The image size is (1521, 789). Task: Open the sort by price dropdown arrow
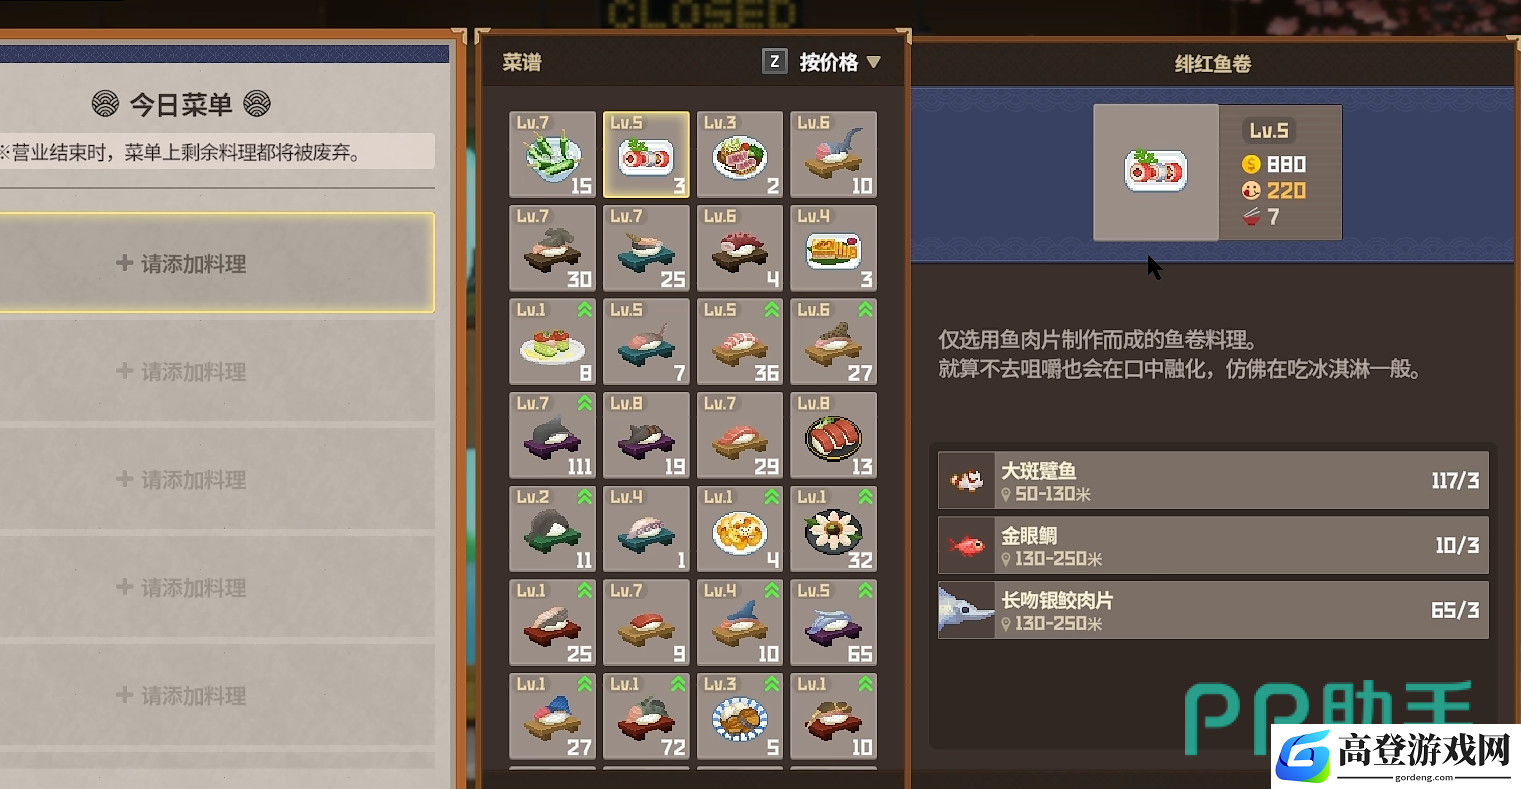pyautogui.click(x=873, y=62)
